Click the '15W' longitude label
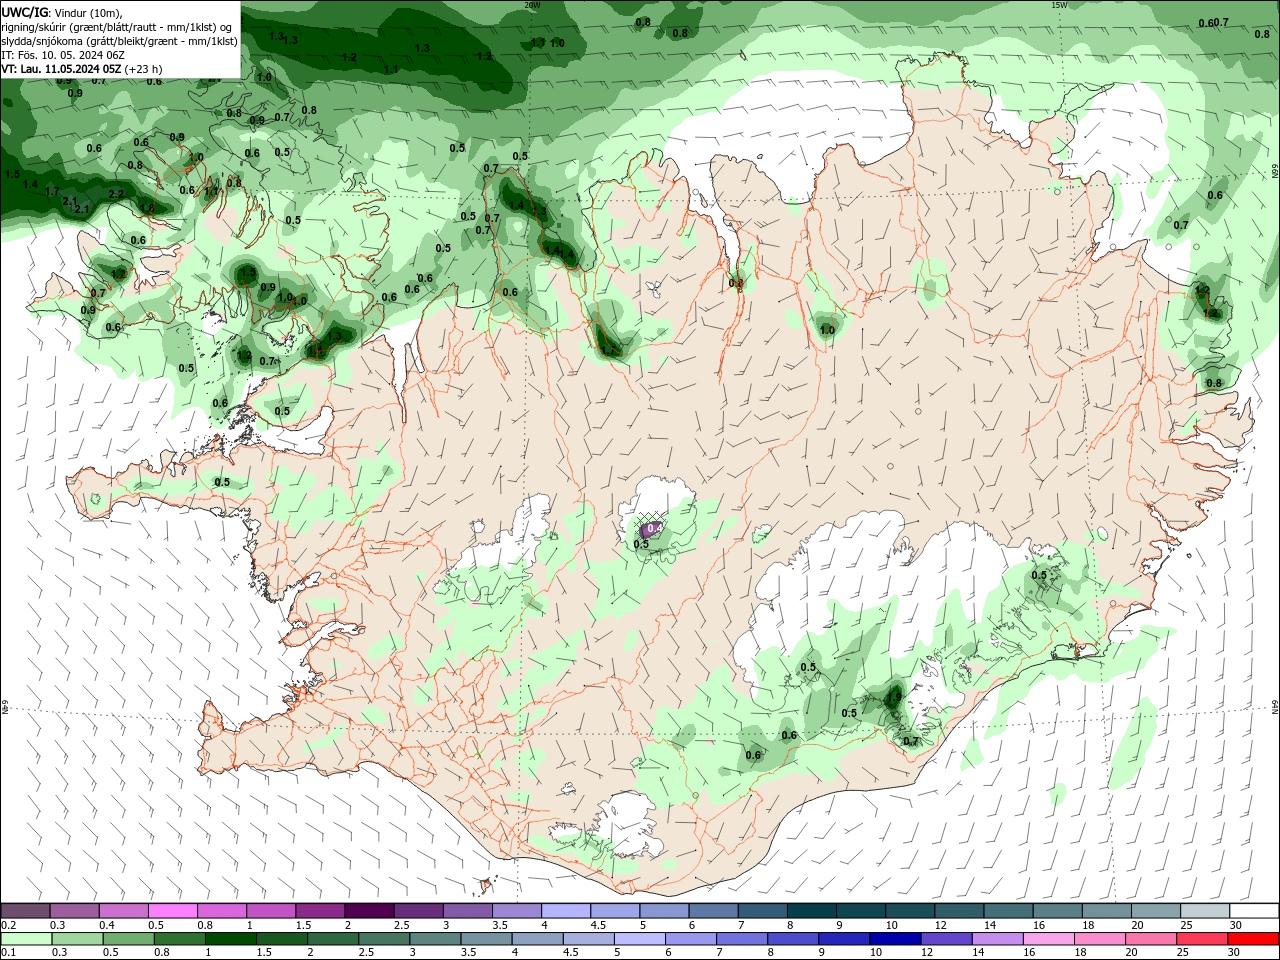 point(1059,5)
